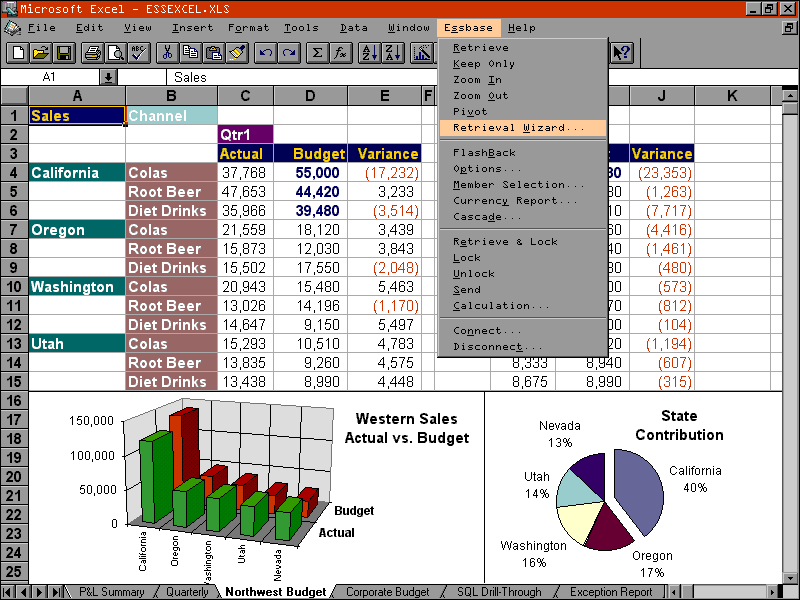
Task: Open the Edit menu
Action: coord(90,28)
